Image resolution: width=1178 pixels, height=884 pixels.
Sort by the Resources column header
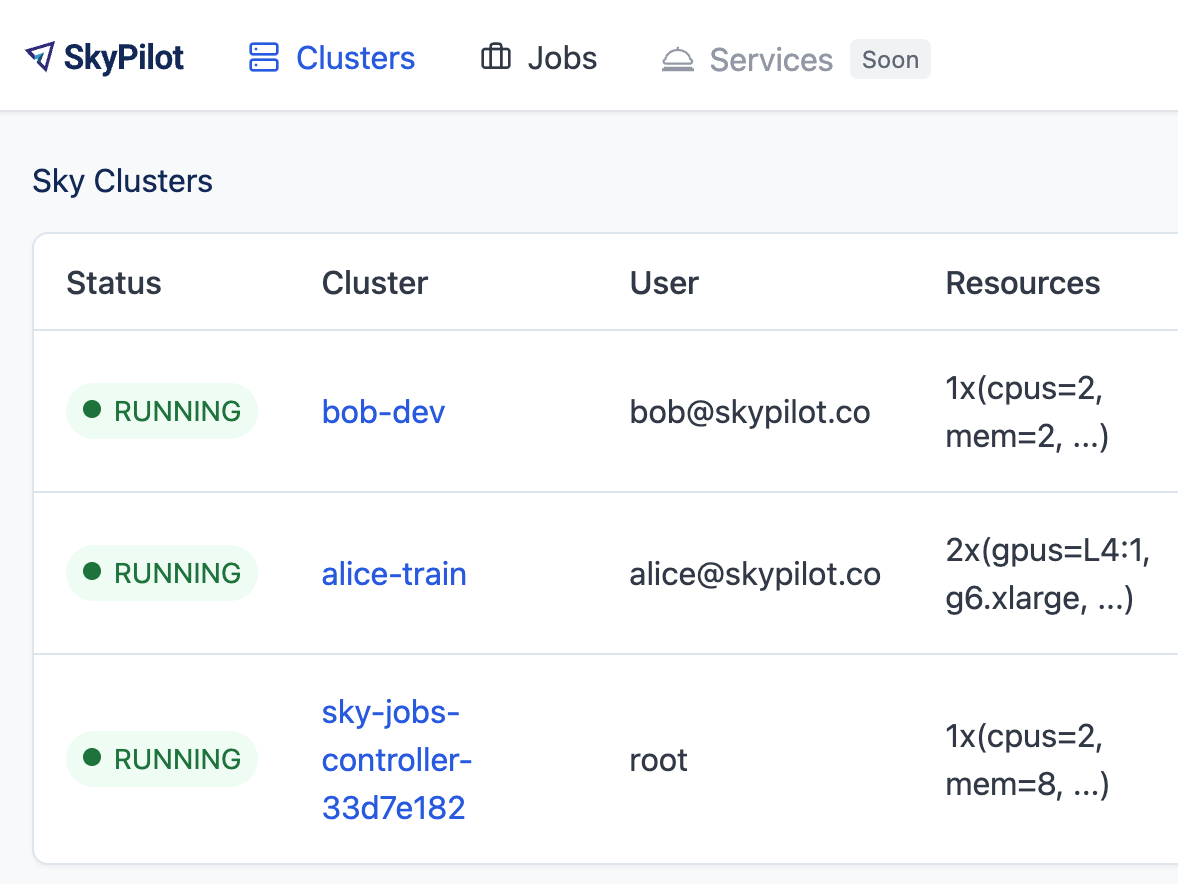[x=1022, y=283]
